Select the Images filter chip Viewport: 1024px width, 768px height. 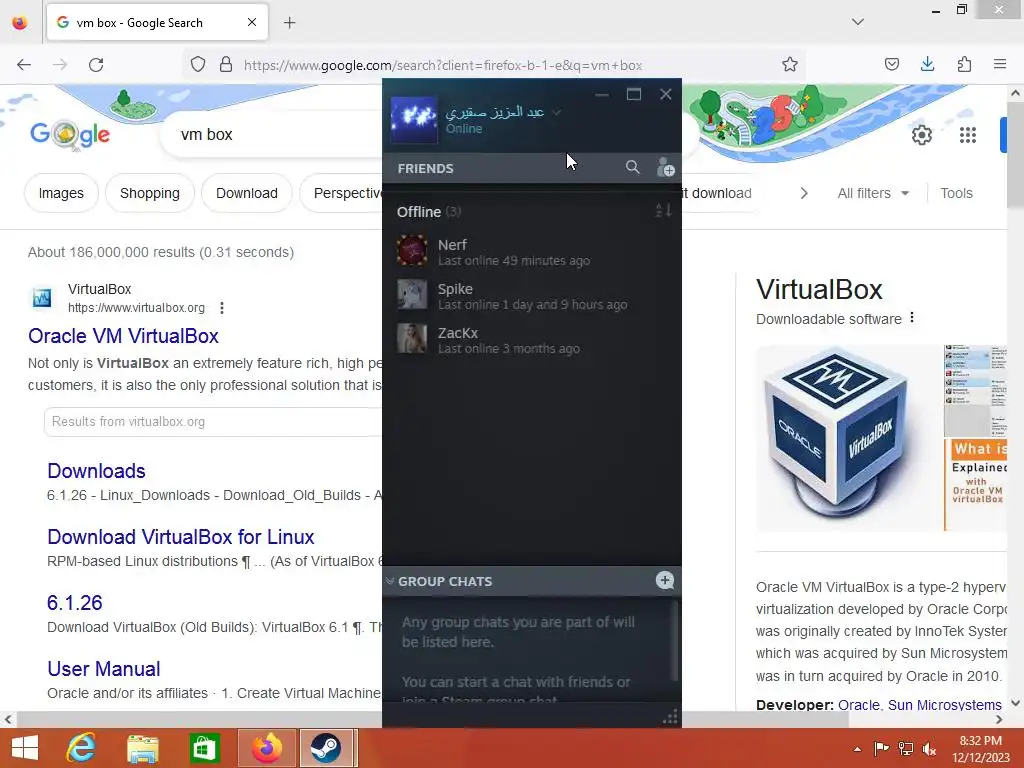[61, 193]
